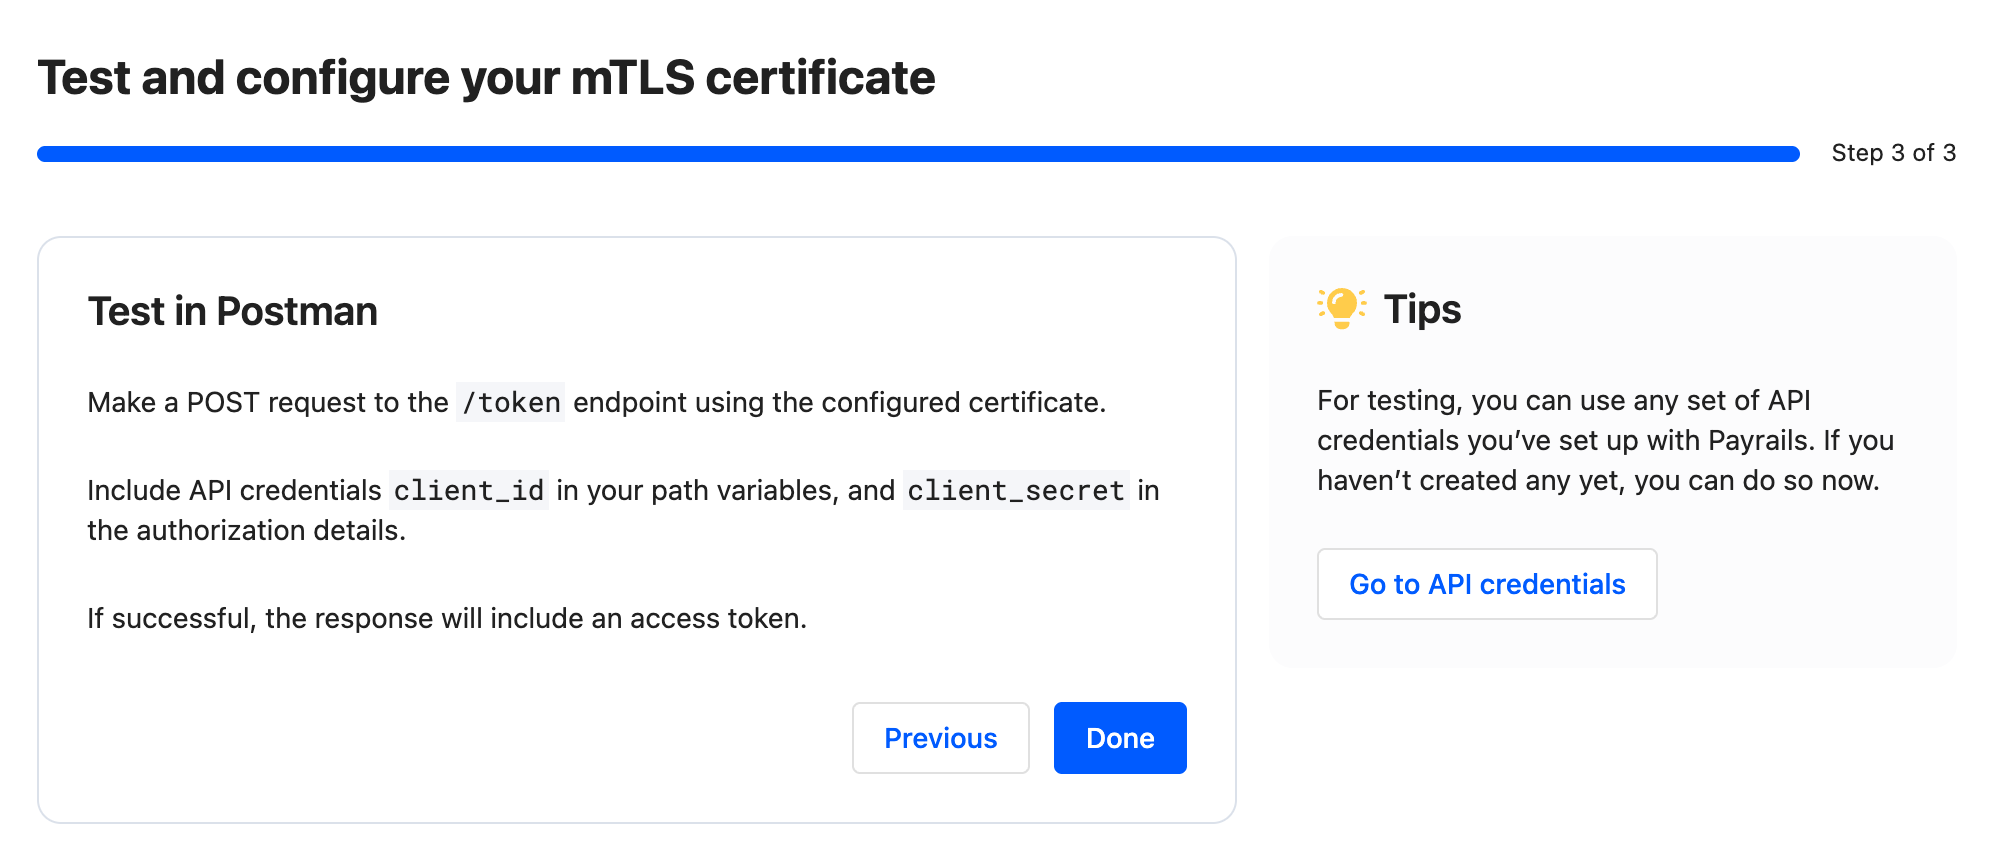Click the 'If successful' response sentence
Screen dimensions: 1992x854
(x=447, y=618)
